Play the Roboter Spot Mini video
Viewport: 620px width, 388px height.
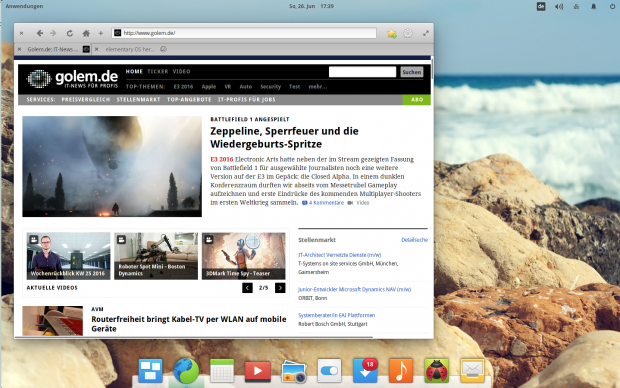tap(156, 256)
